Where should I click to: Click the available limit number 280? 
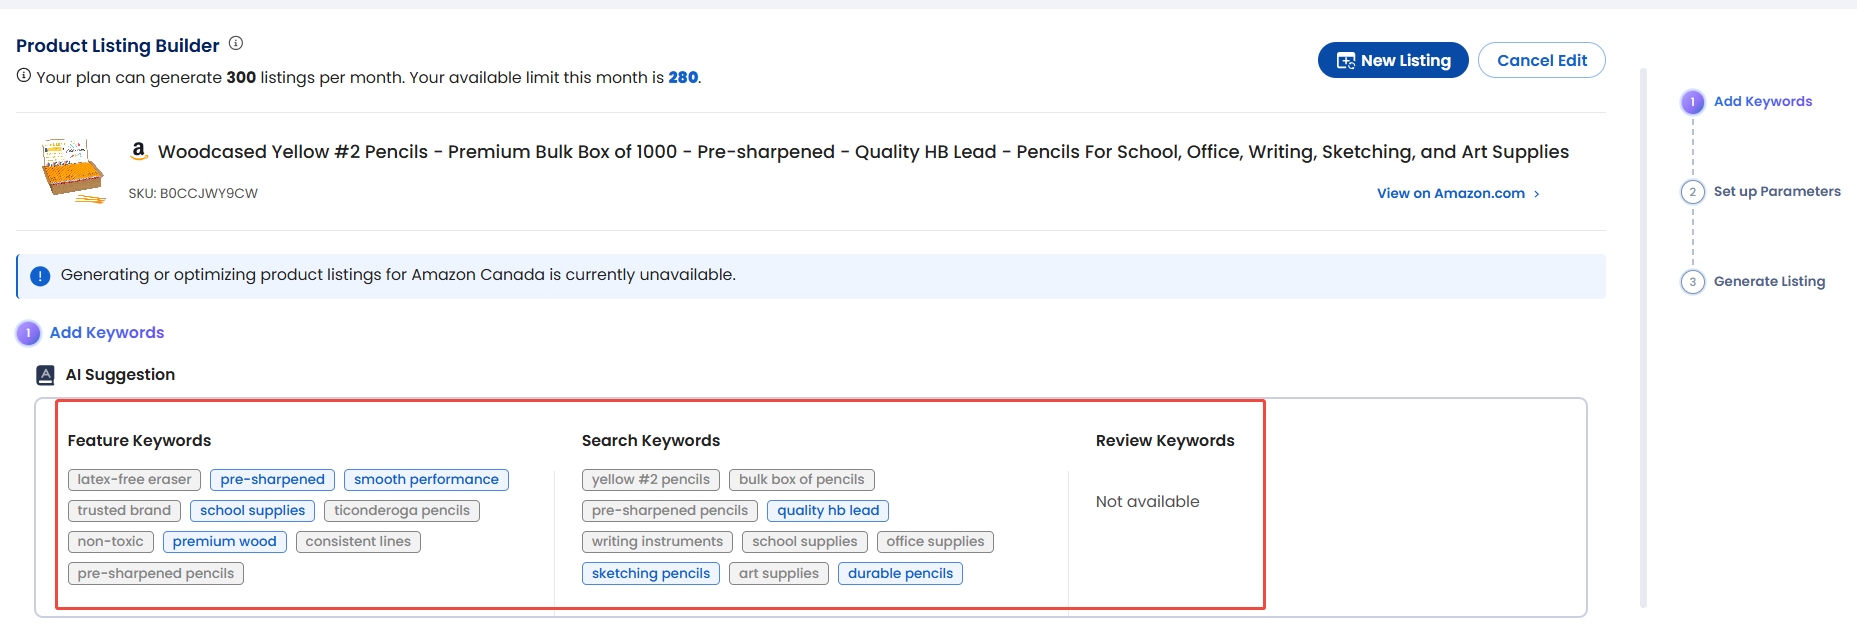[683, 78]
